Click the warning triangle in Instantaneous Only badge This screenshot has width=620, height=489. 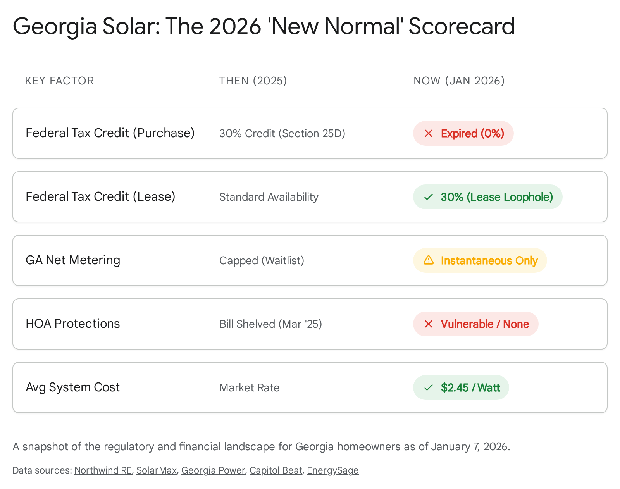click(x=428, y=260)
